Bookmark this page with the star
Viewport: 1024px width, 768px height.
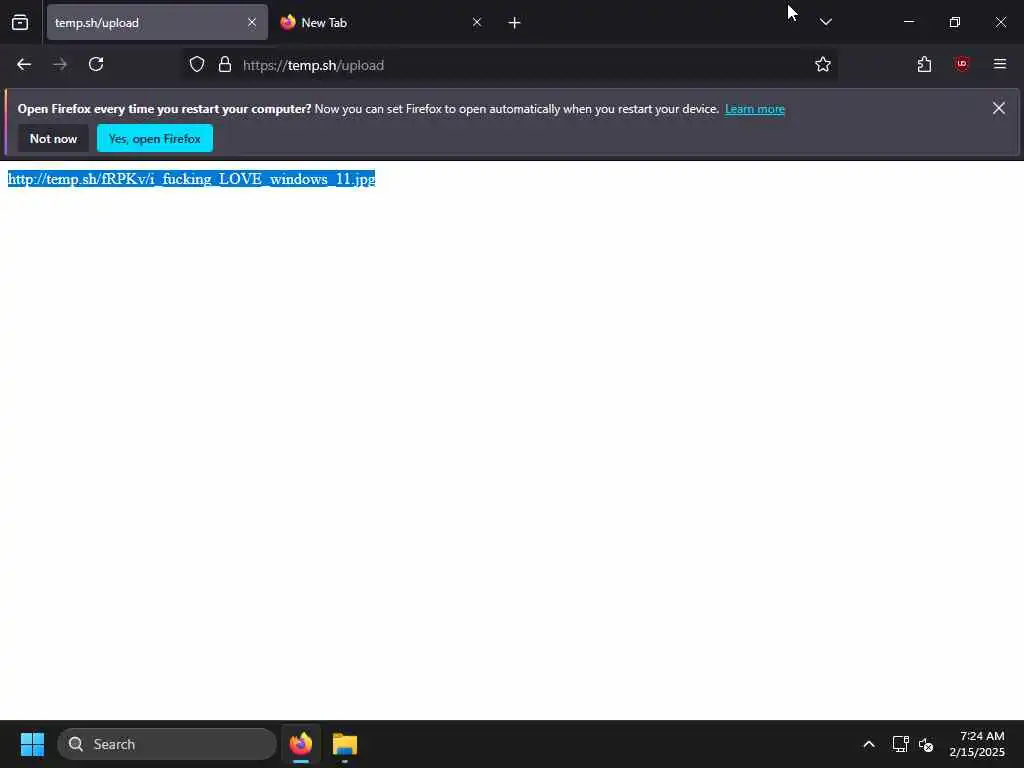pos(823,65)
